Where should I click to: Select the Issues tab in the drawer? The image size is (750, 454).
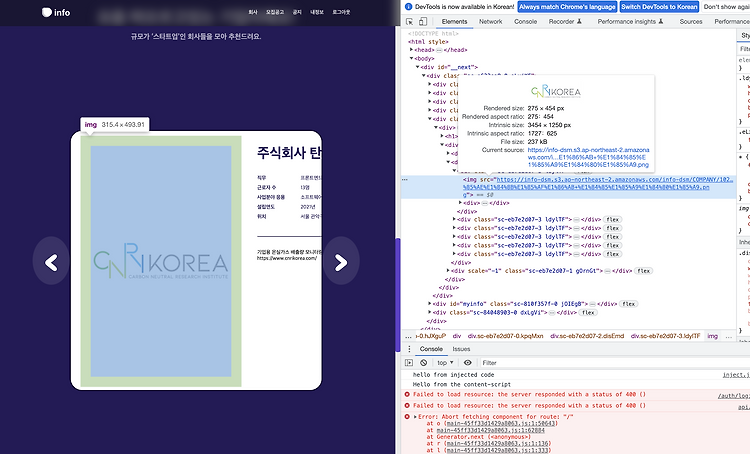tap(461, 349)
